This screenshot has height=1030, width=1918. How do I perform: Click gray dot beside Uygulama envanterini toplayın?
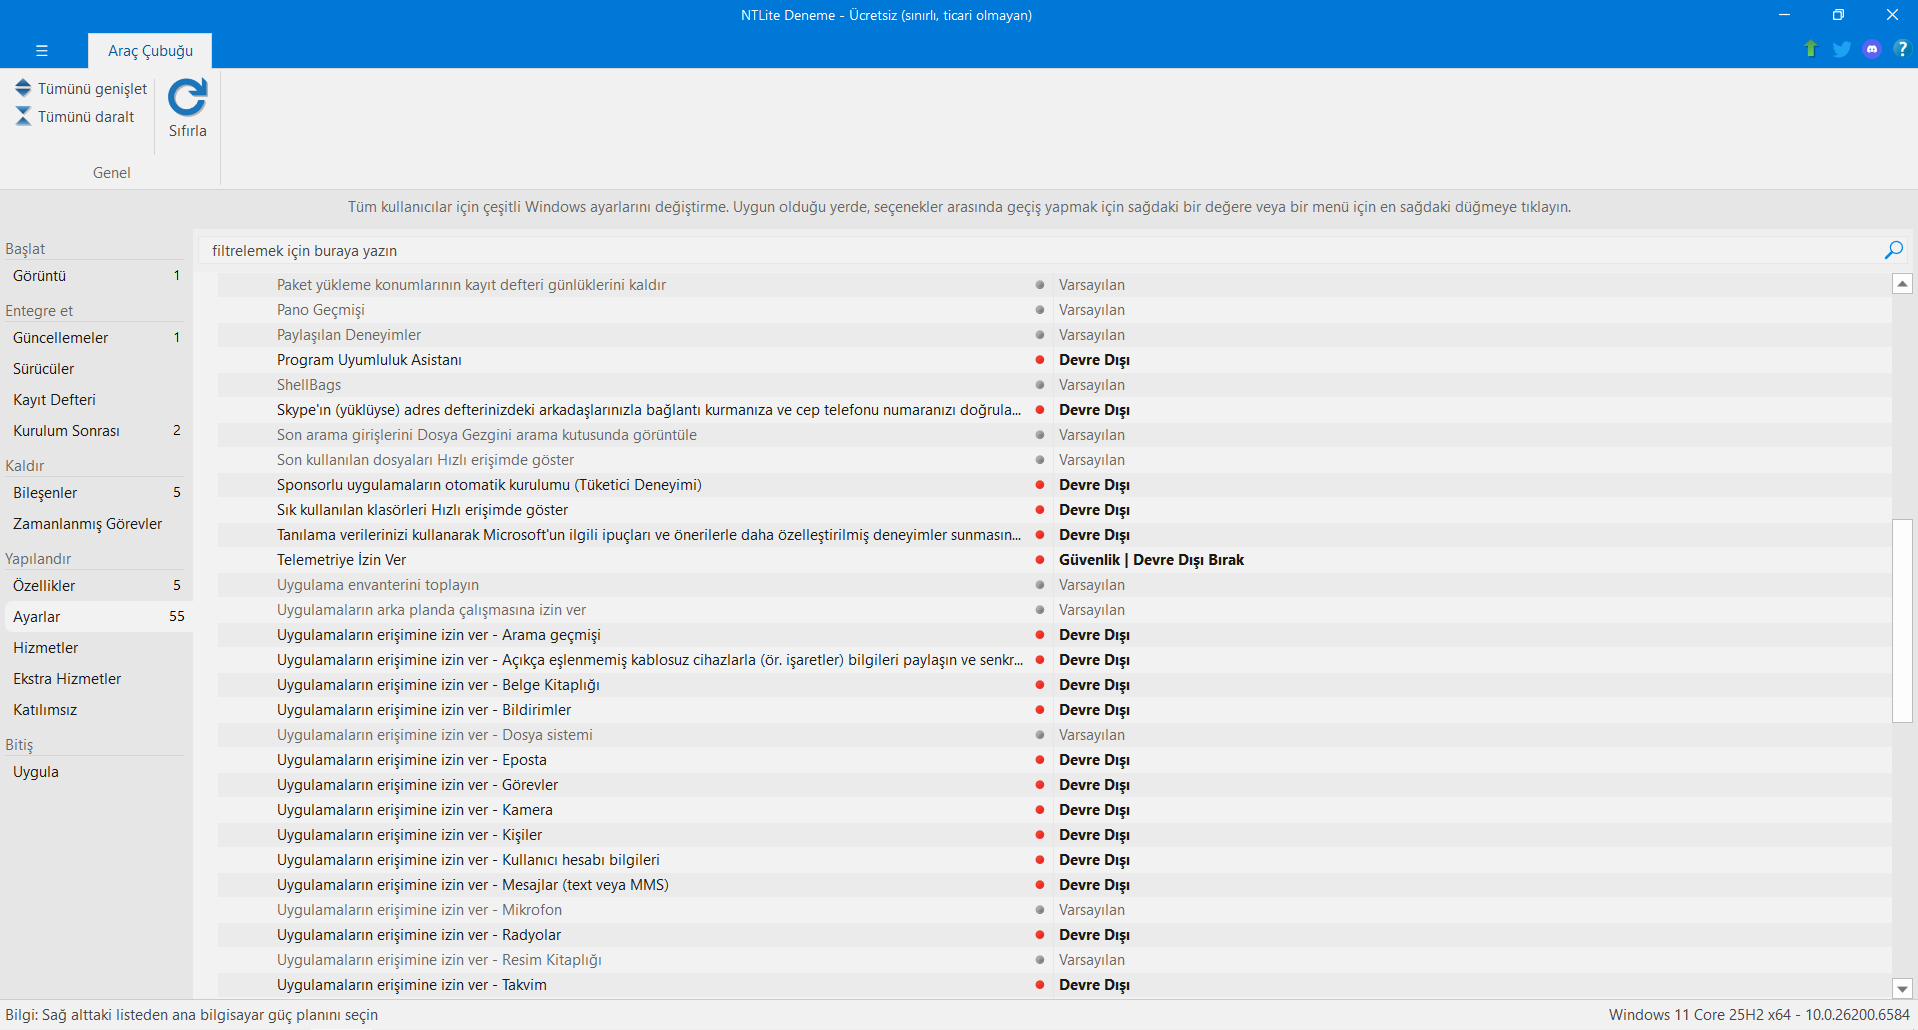click(x=1040, y=585)
